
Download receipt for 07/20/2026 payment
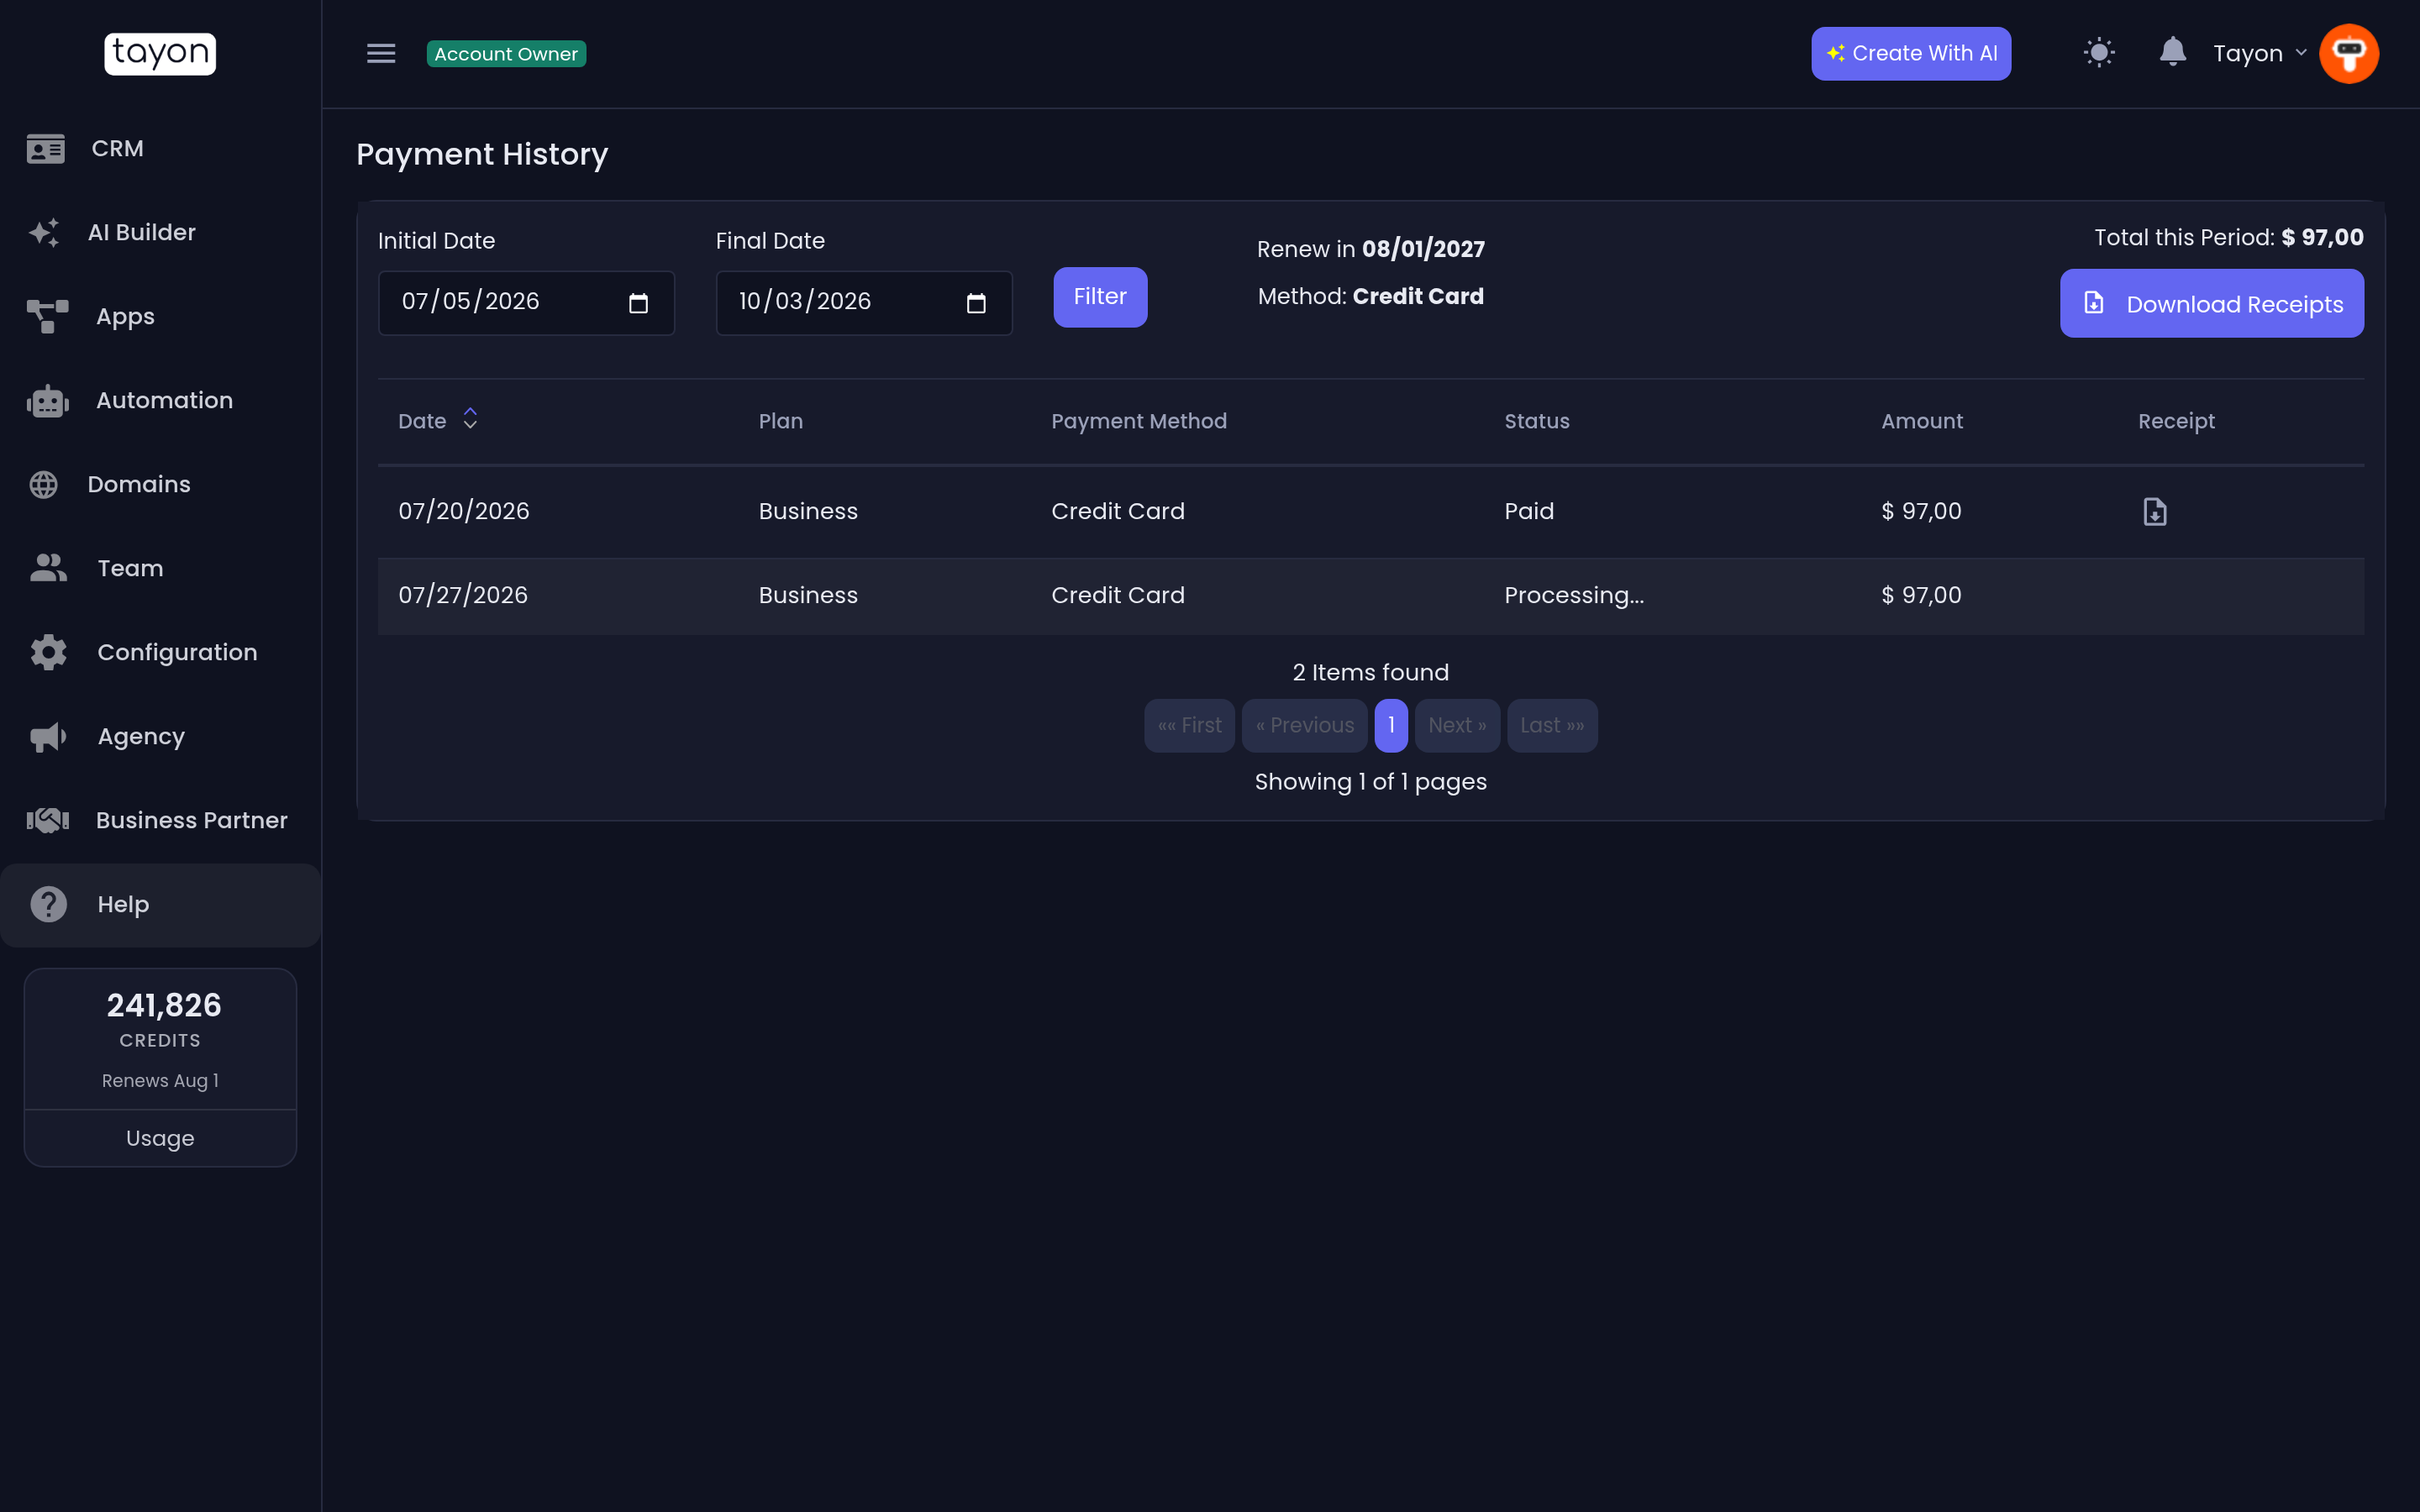[2155, 512]
